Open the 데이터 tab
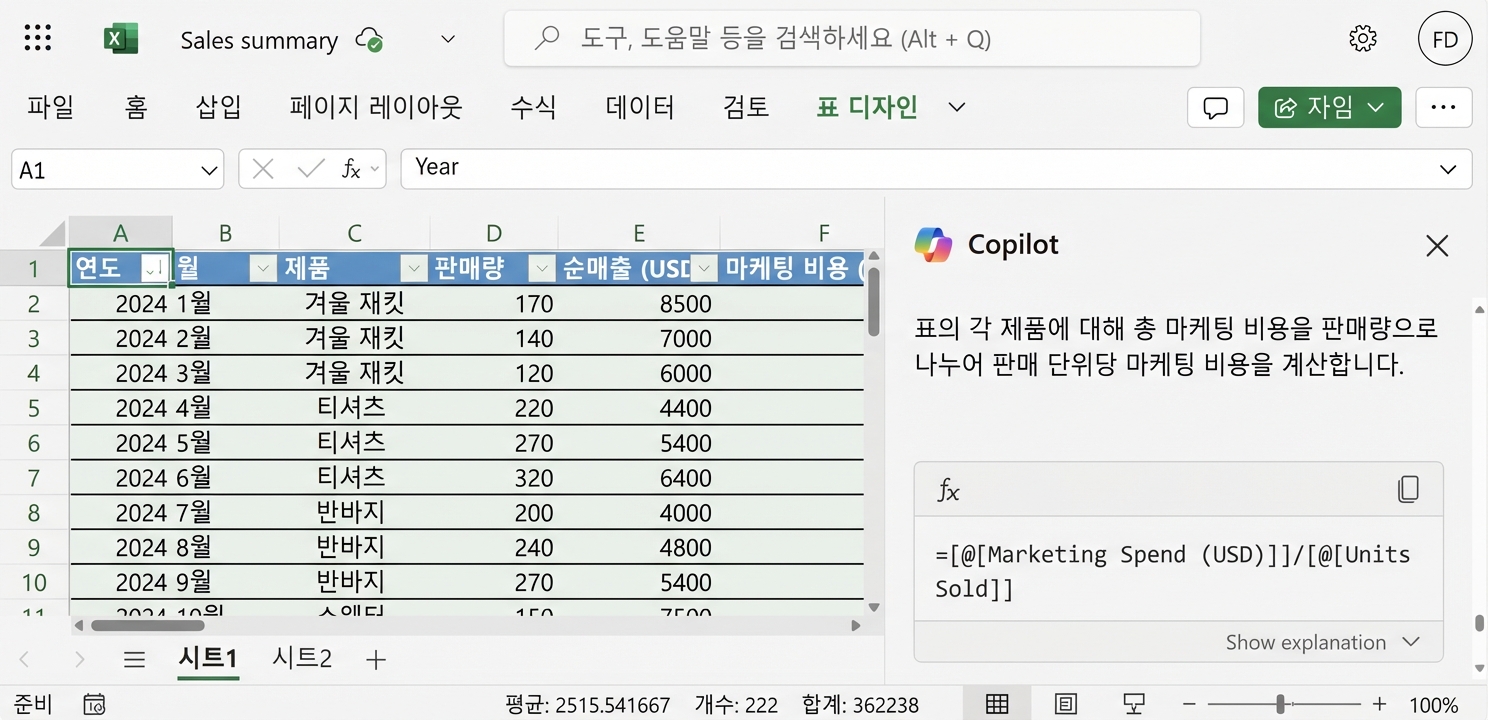 640,107
